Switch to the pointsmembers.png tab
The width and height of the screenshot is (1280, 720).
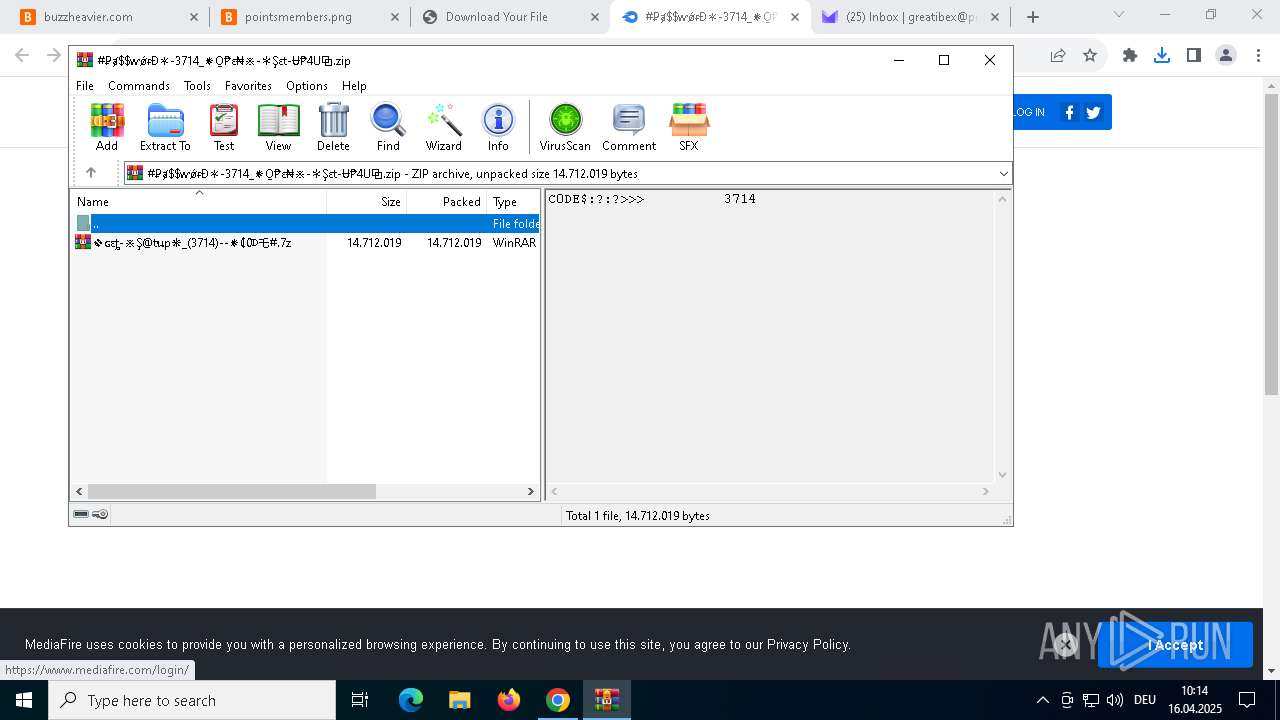[309, 17]
